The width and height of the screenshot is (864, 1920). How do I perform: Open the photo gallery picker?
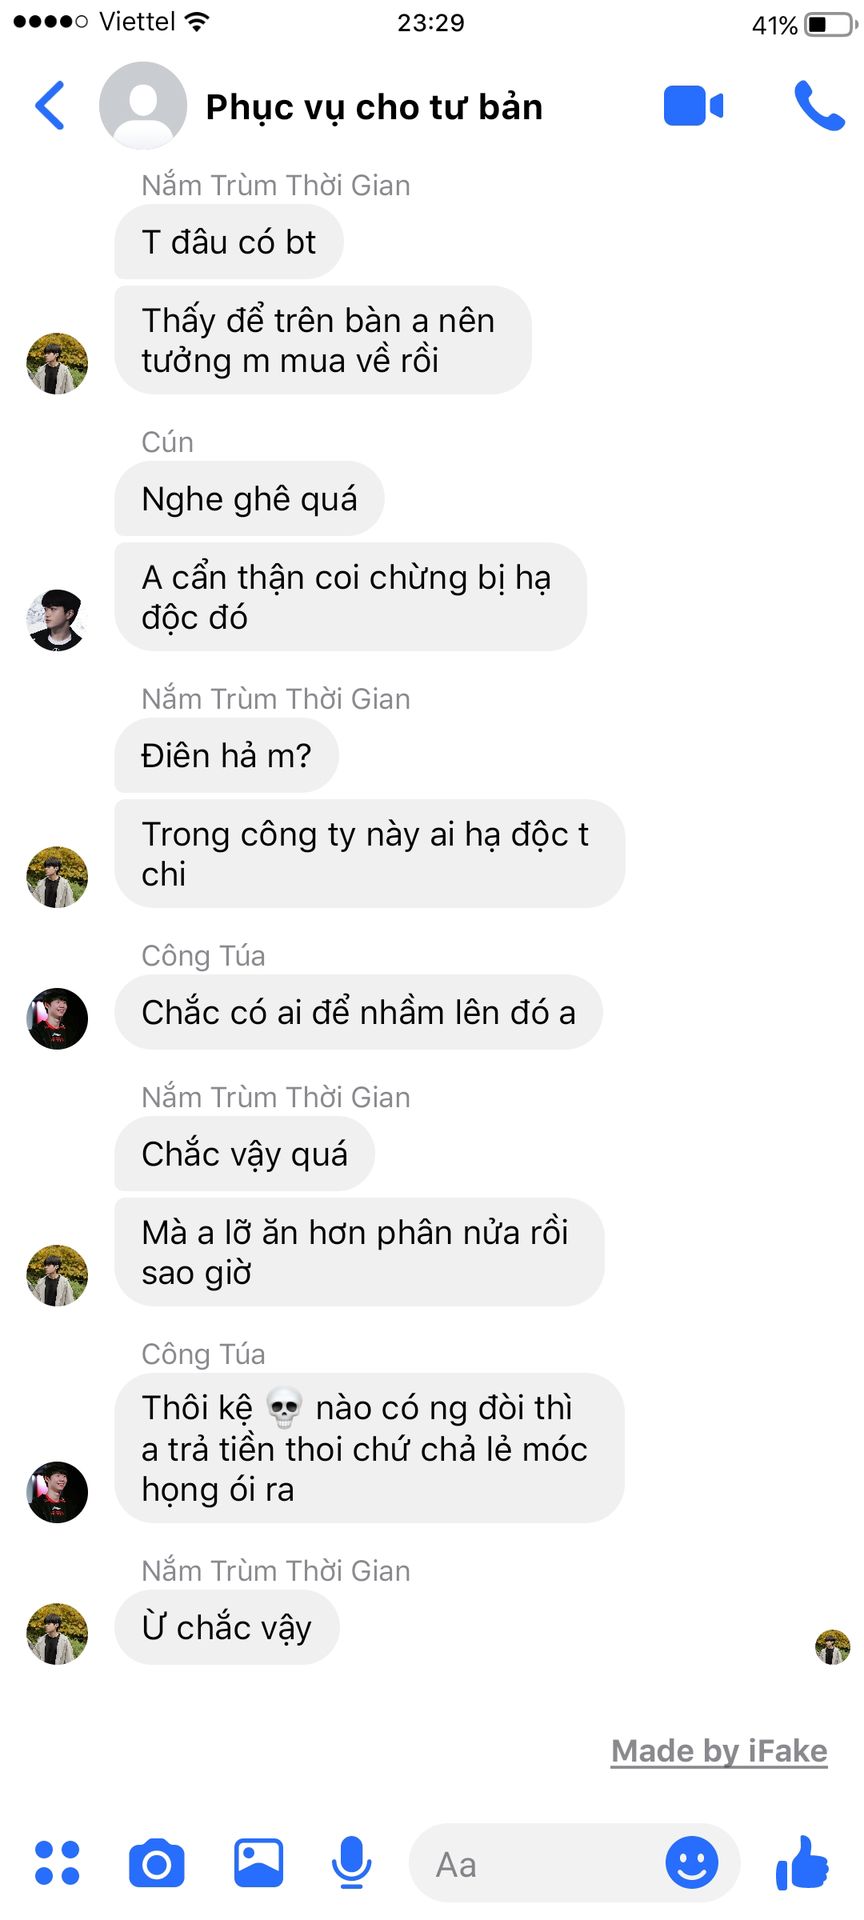(259, 1863)
